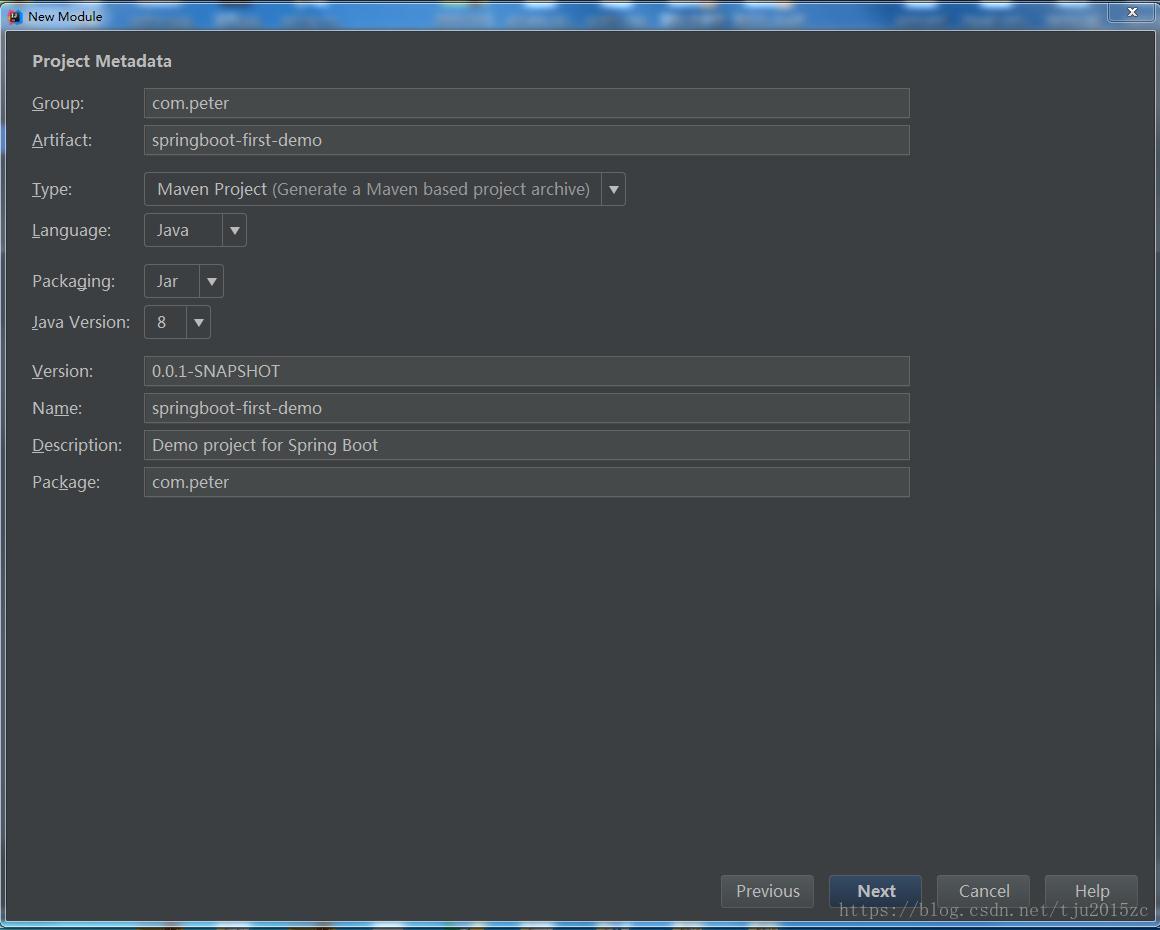Click the IntelliJ icon in title bar
The width and height of the screenshot is (1160, 930).
pyautogui.click(x=15, y=16)
